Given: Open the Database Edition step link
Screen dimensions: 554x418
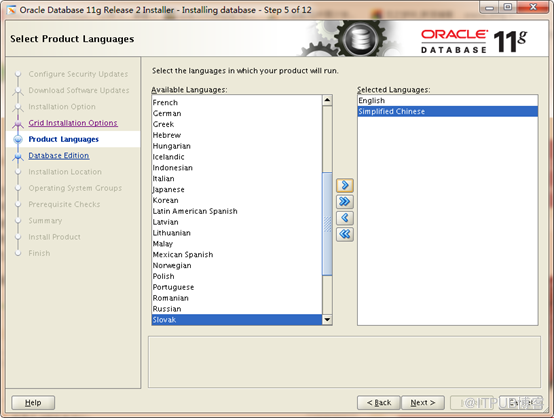Looking at the screenshot, I should 59,155.
